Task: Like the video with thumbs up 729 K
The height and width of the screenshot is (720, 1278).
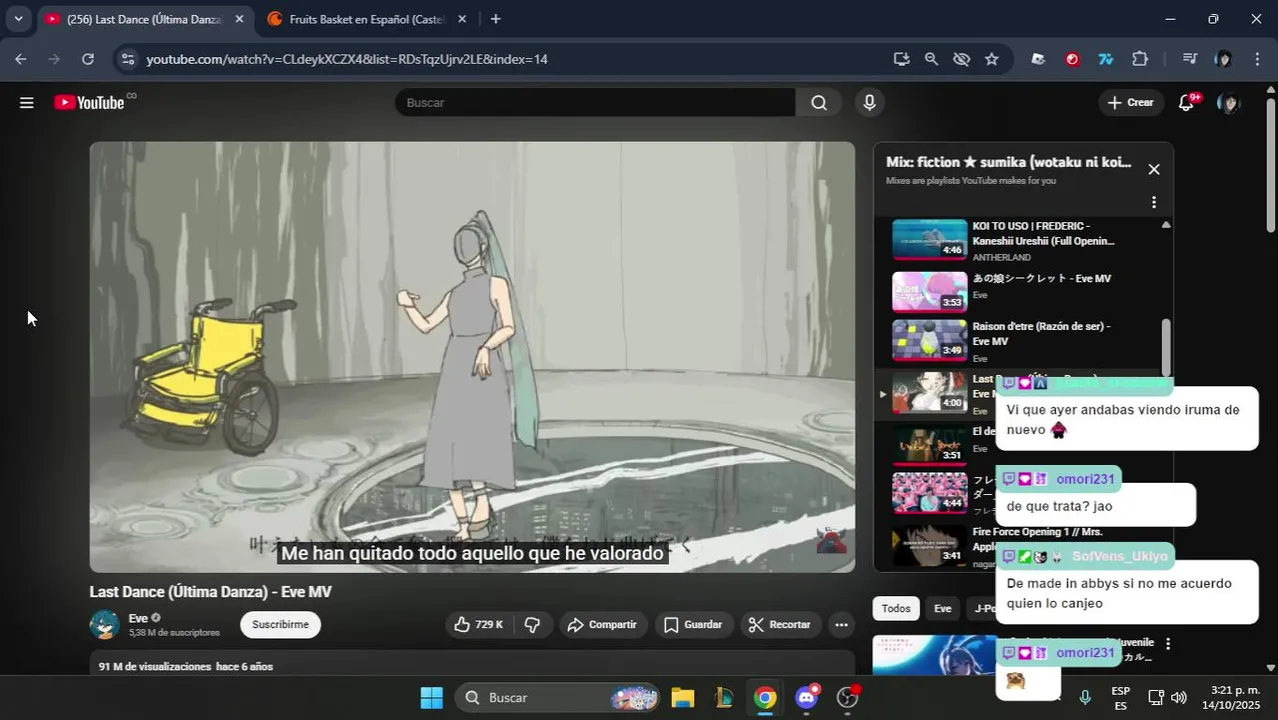Action: [x=478, y=624]
